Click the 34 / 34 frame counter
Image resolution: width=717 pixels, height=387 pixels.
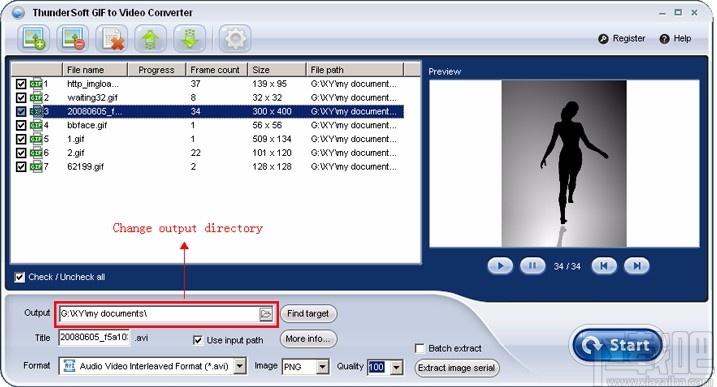click(567, 266)
